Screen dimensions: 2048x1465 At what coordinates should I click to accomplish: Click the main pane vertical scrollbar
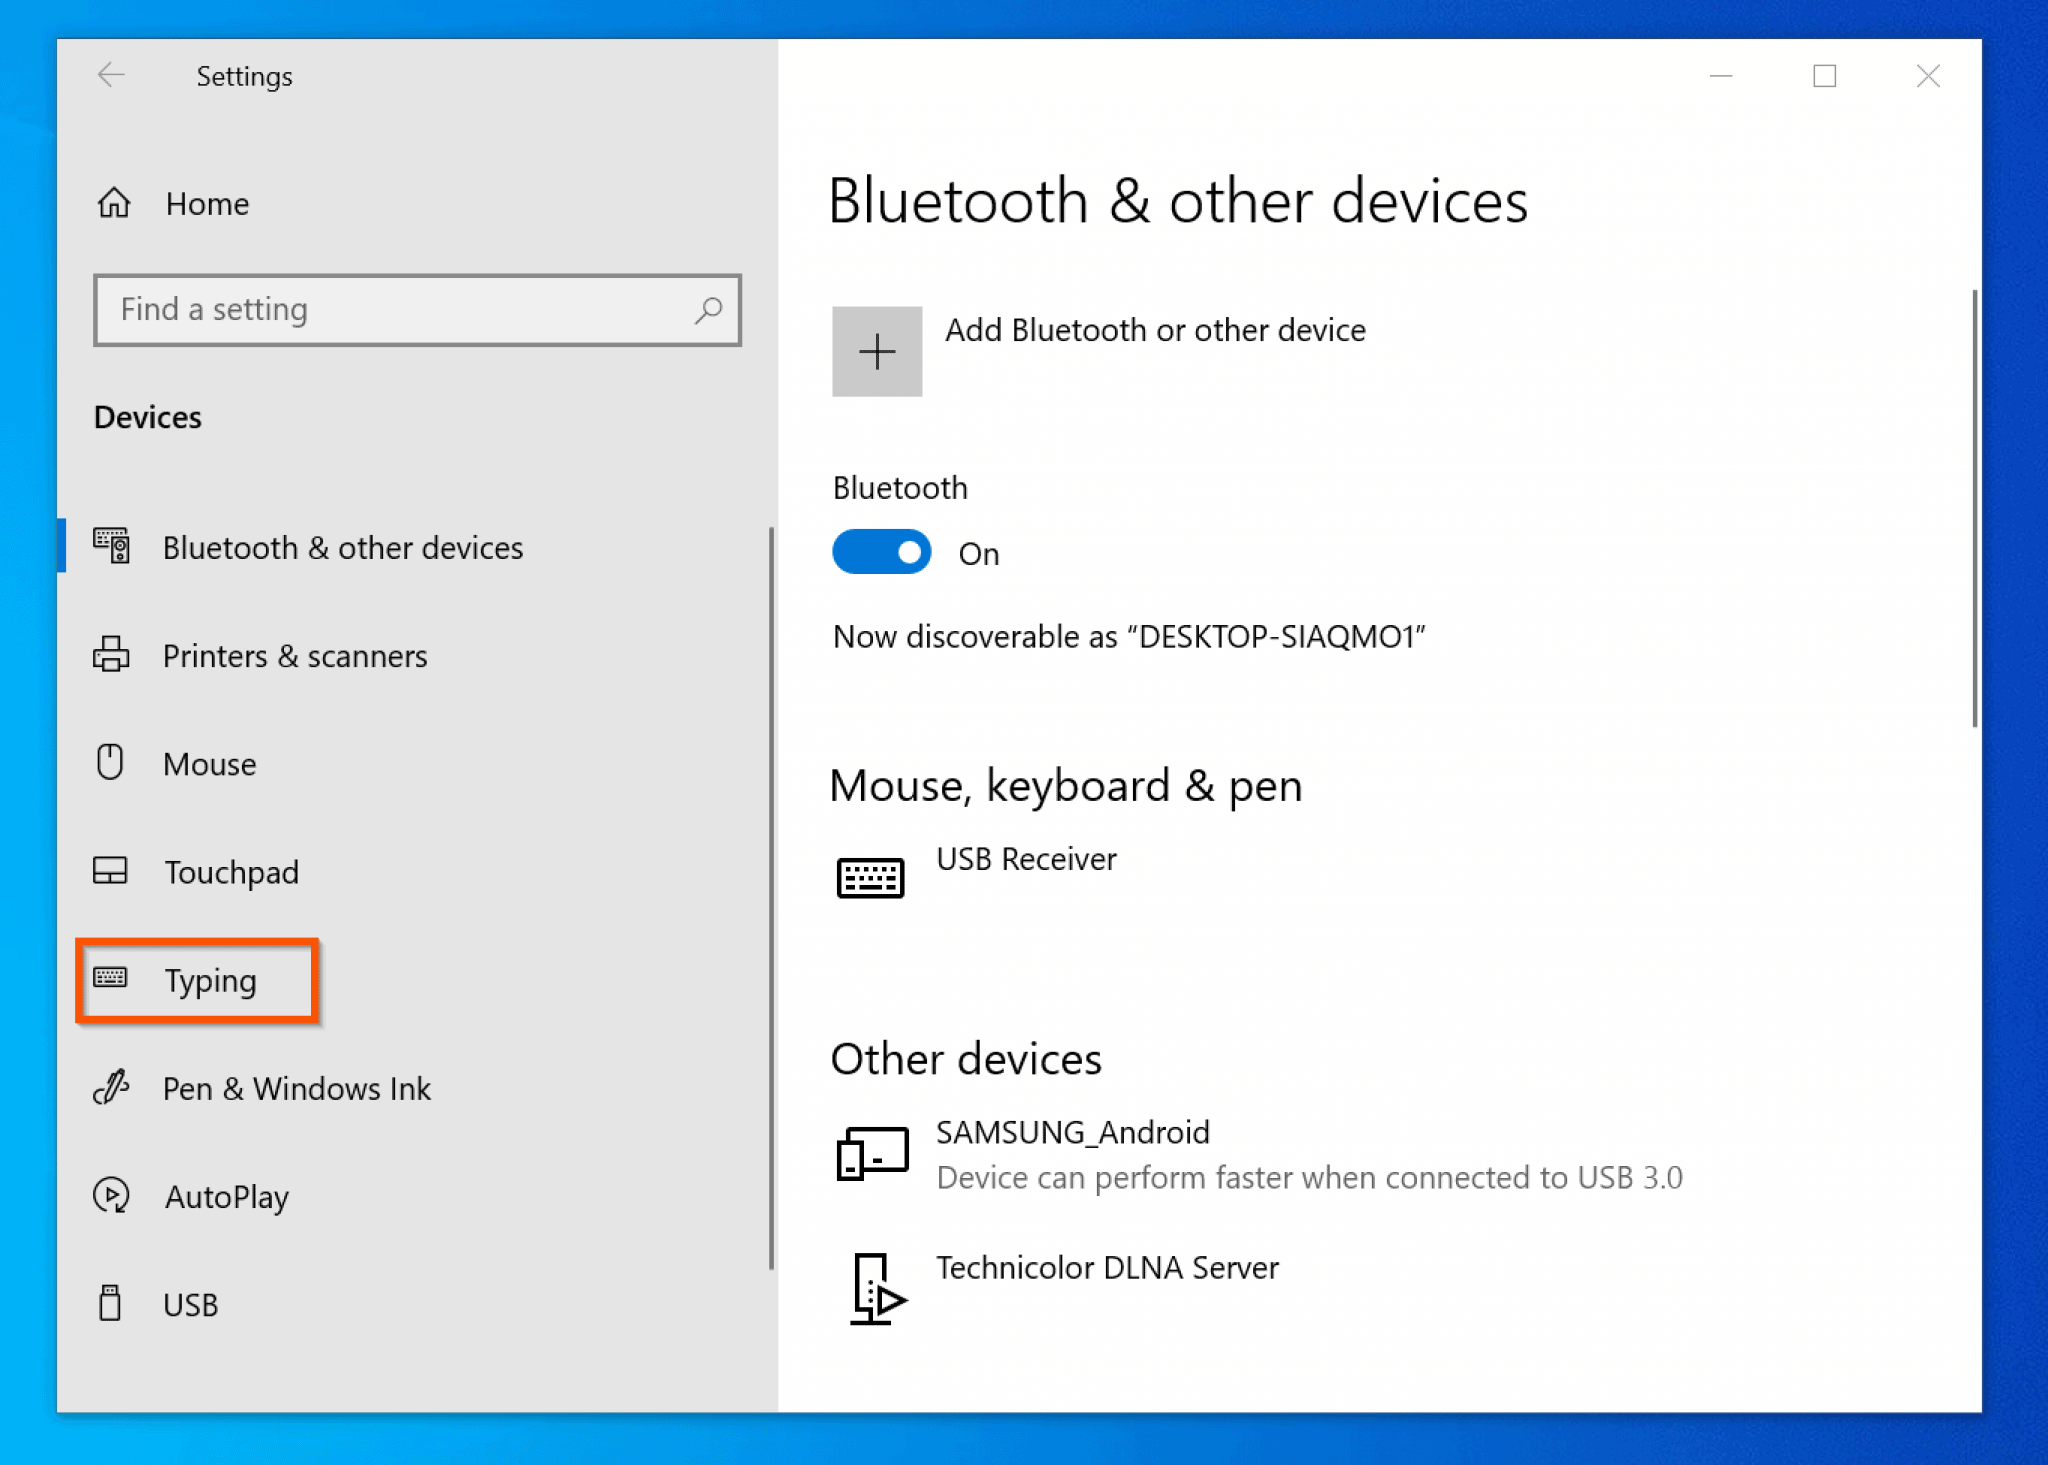pos(1974,508)
